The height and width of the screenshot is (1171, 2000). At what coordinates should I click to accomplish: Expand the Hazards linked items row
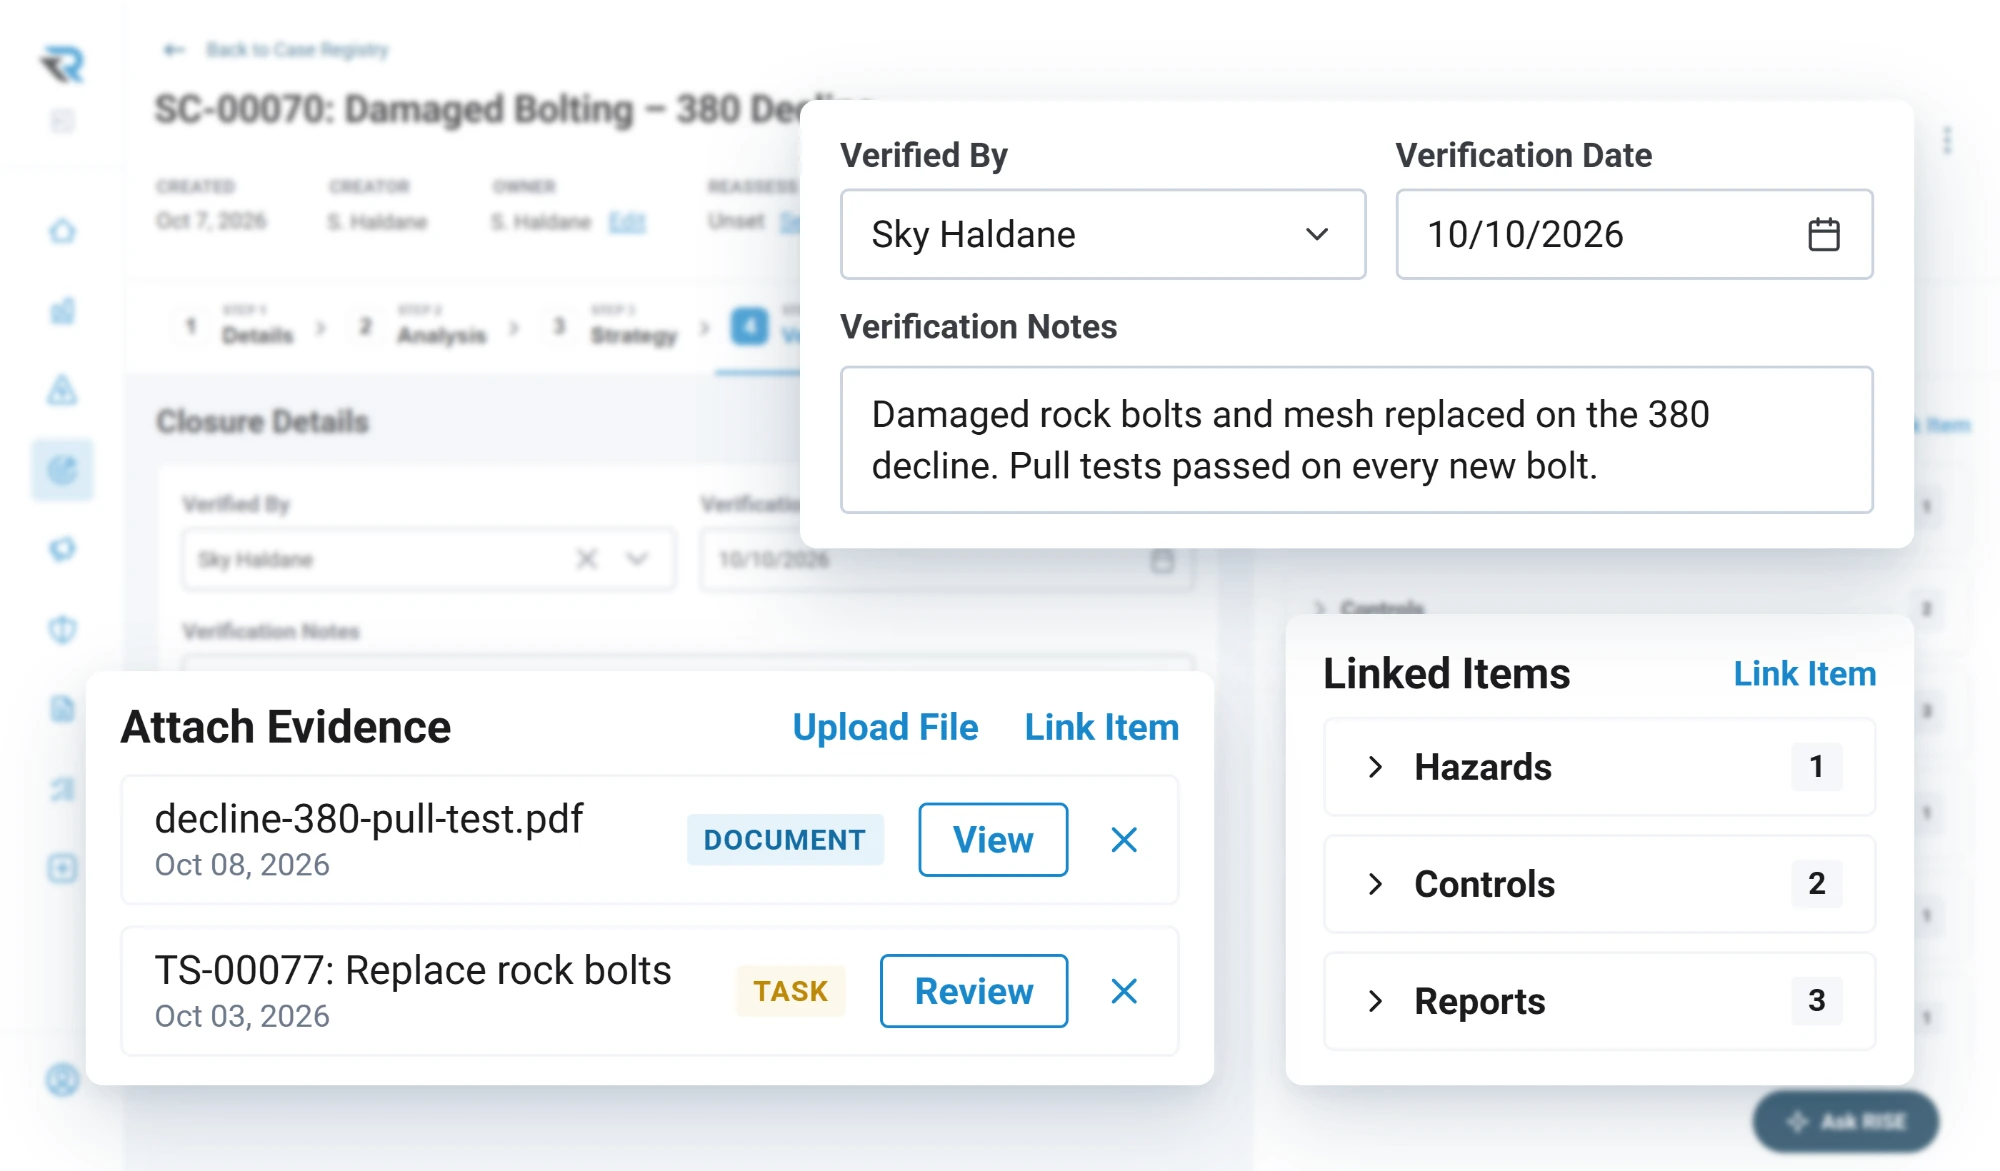(1599, 767)
